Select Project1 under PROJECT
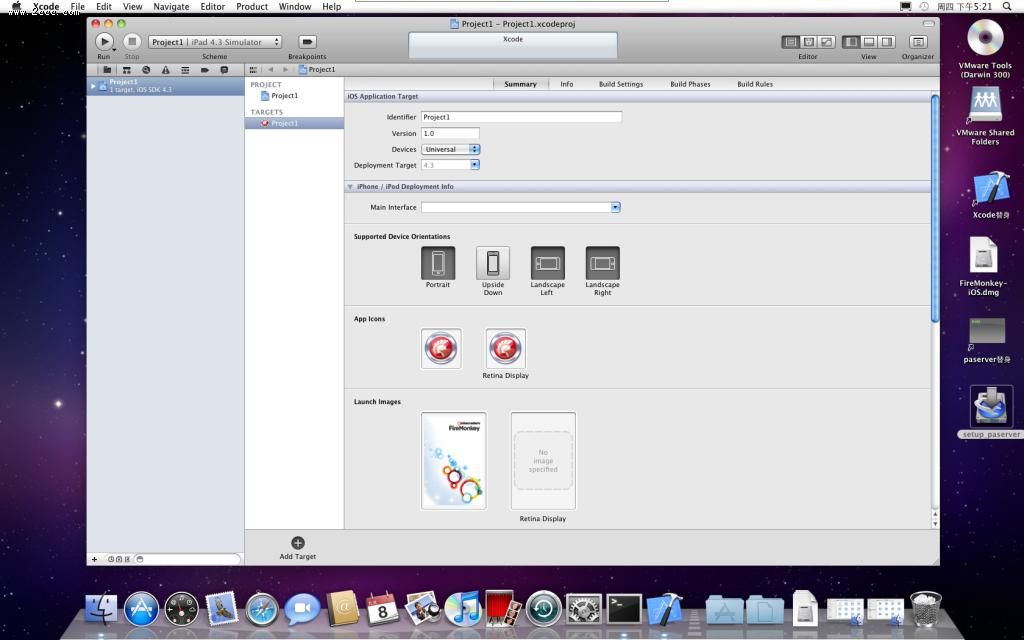This screenshot has width=1024, height=640. click(x=280, y=96)
